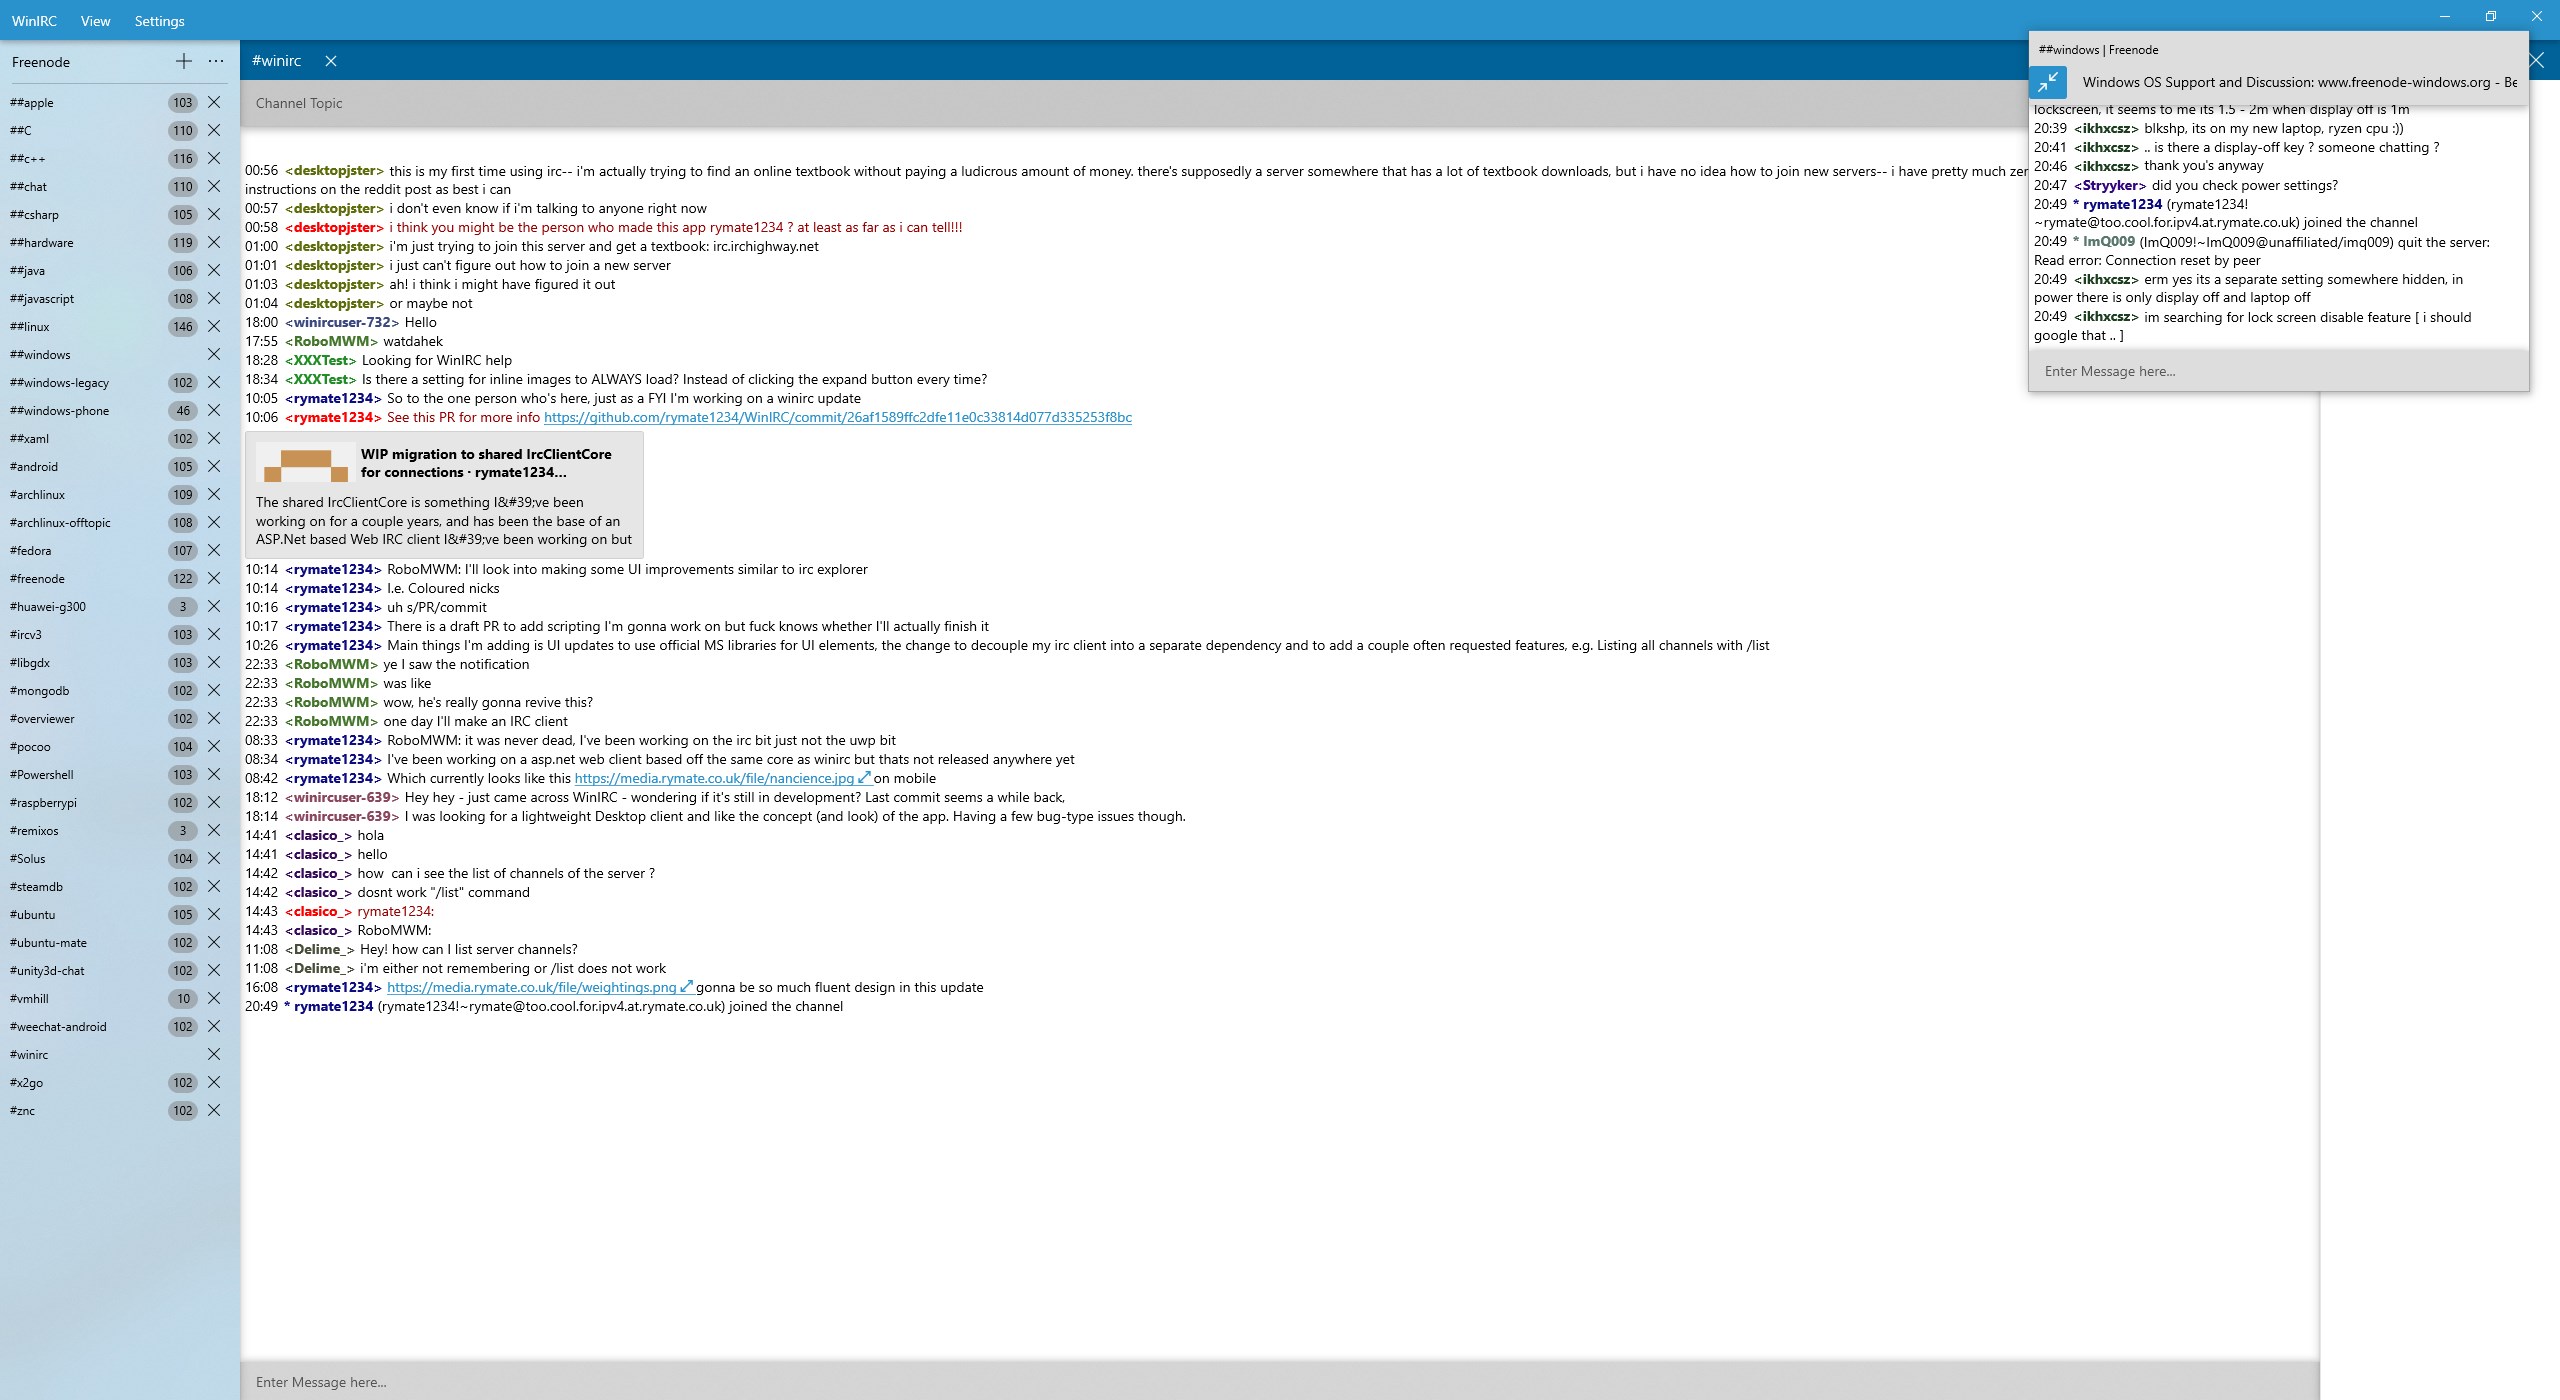
Task: Open the View menu
Action: pyautogui.click(x=95, y=21)
